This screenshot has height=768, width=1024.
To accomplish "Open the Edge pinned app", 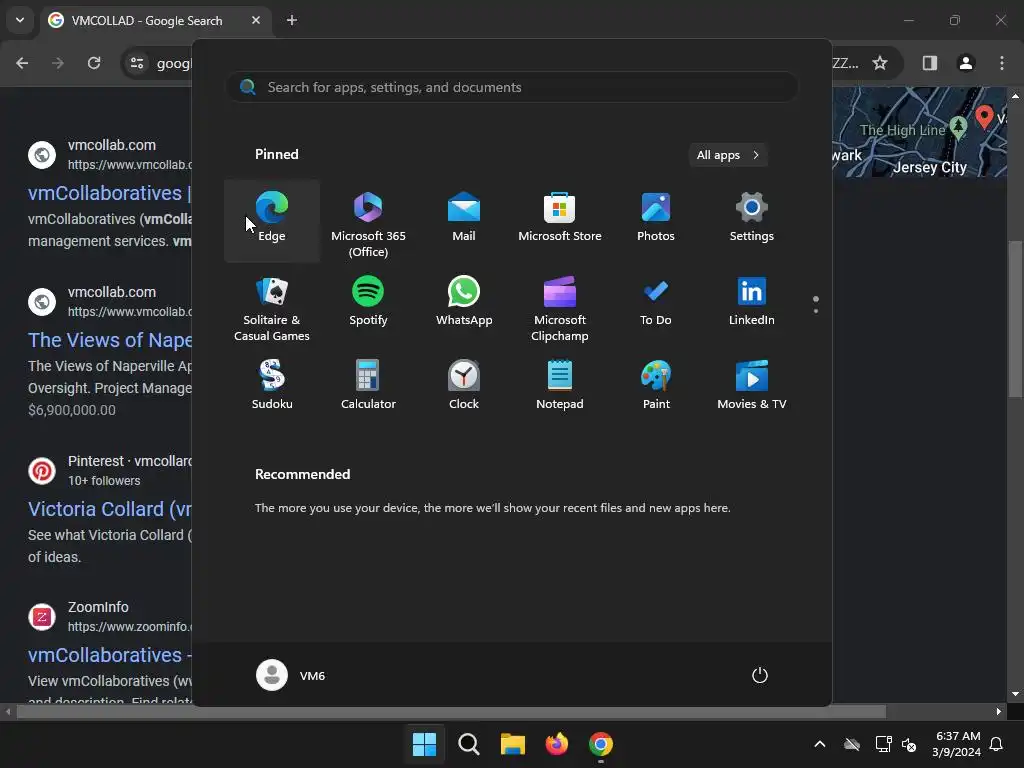I will [272, 221].
